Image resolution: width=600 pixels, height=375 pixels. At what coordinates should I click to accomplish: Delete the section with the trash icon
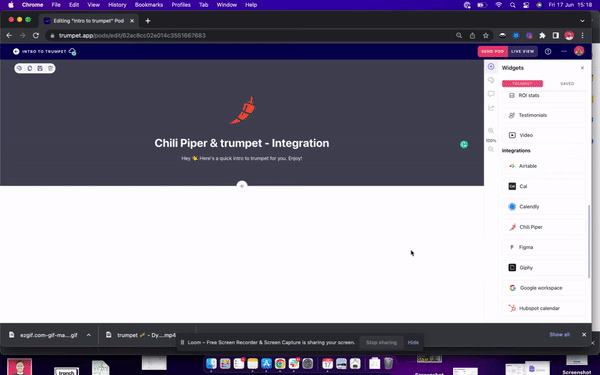(50, 68)
